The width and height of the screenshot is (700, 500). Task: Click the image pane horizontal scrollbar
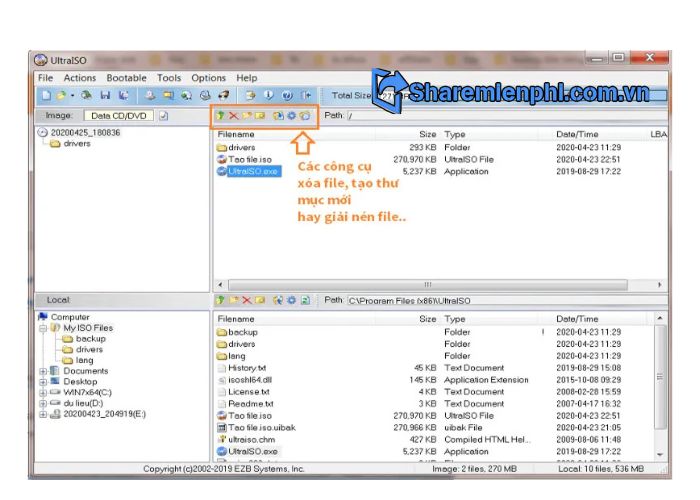[x=428, y=284]
